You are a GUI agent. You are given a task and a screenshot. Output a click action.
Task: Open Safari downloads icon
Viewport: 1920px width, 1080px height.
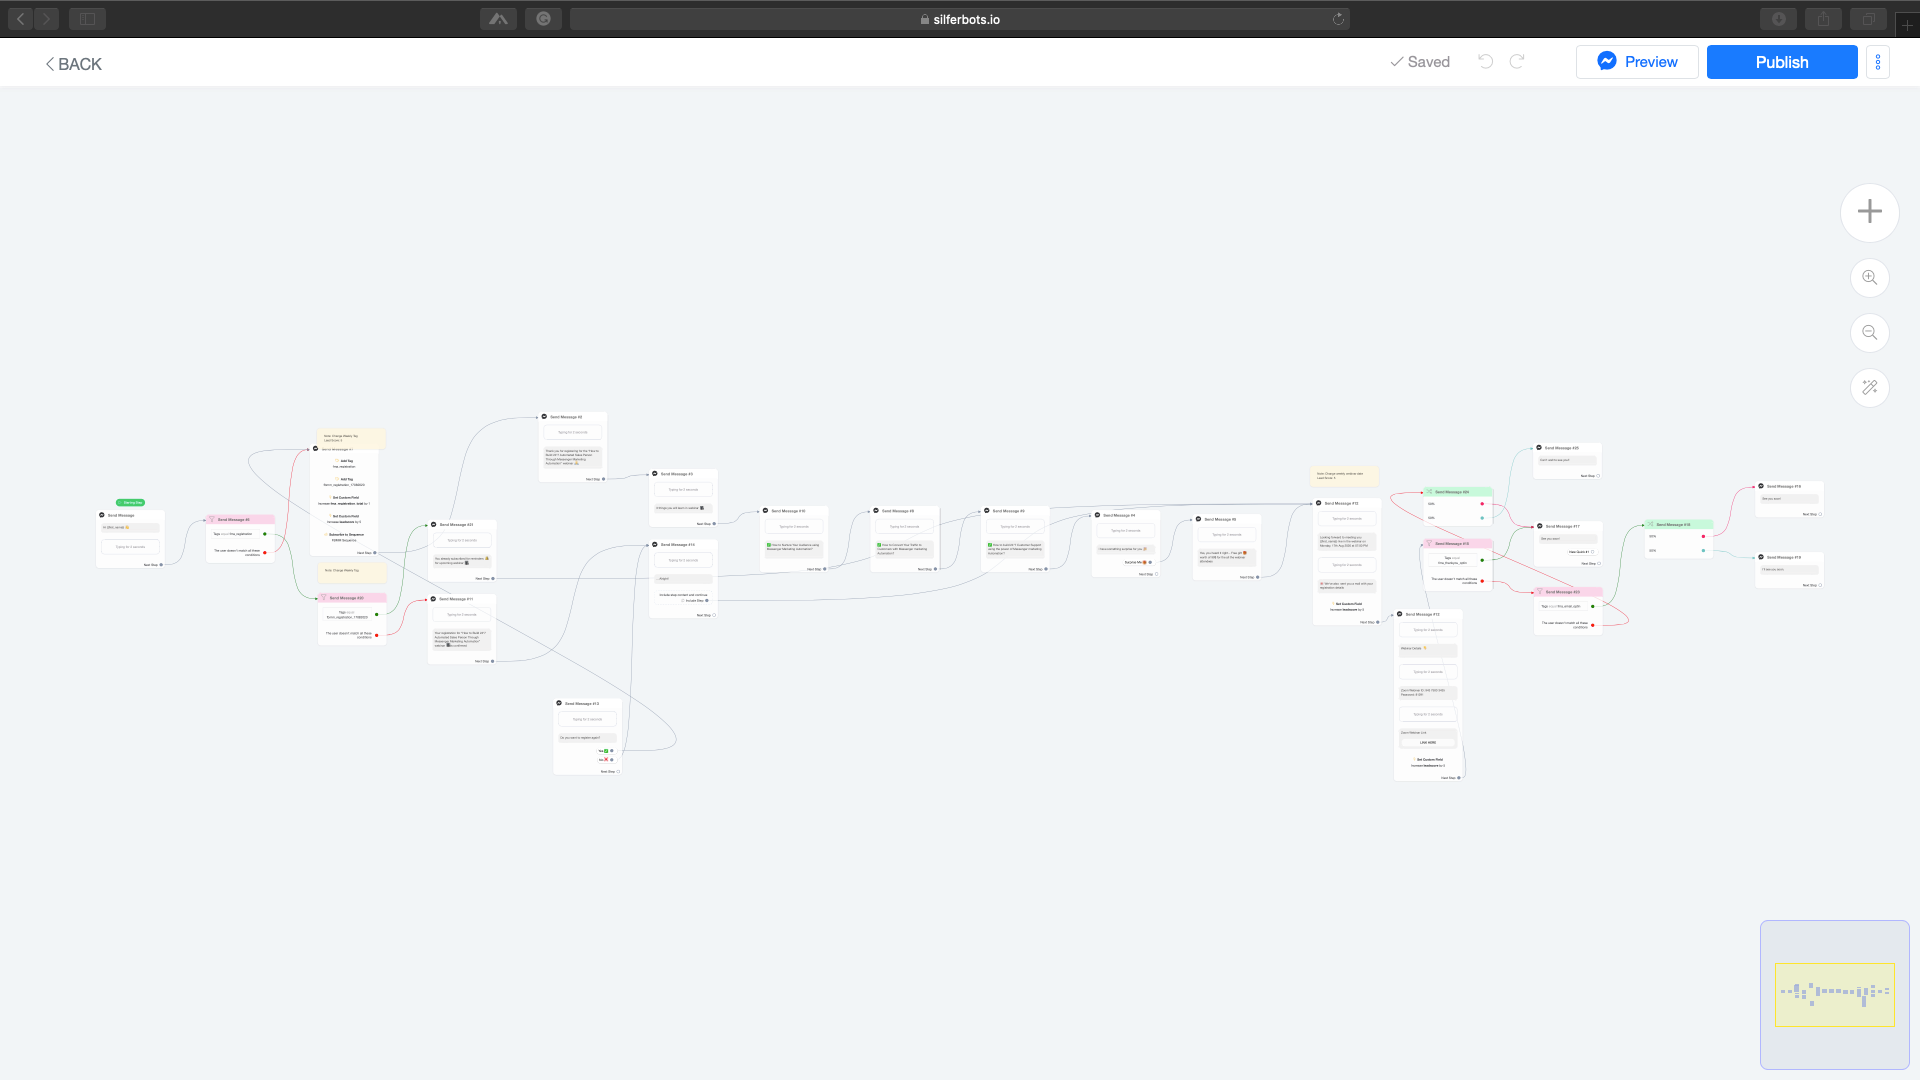1778,19
